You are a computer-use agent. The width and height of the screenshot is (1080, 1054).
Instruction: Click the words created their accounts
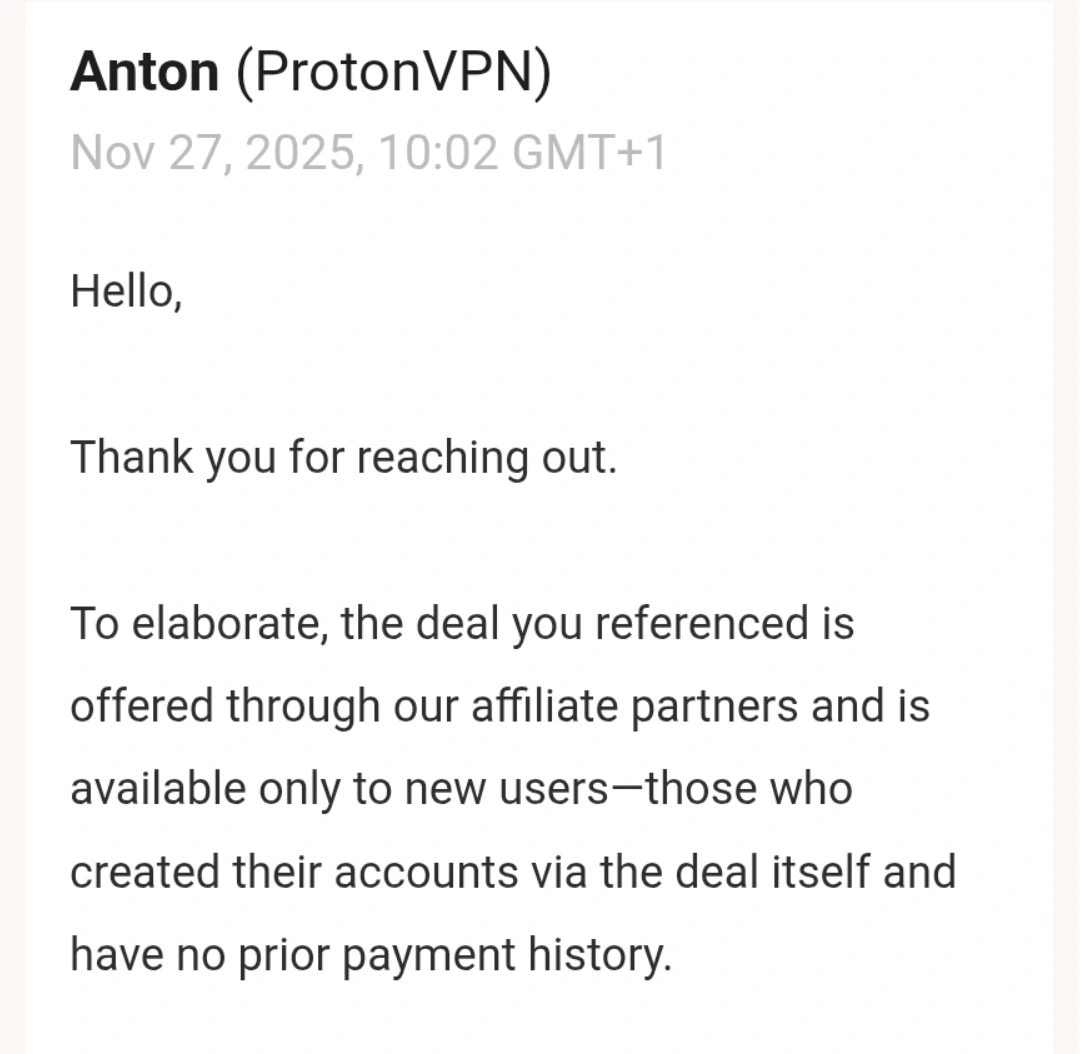294,872
